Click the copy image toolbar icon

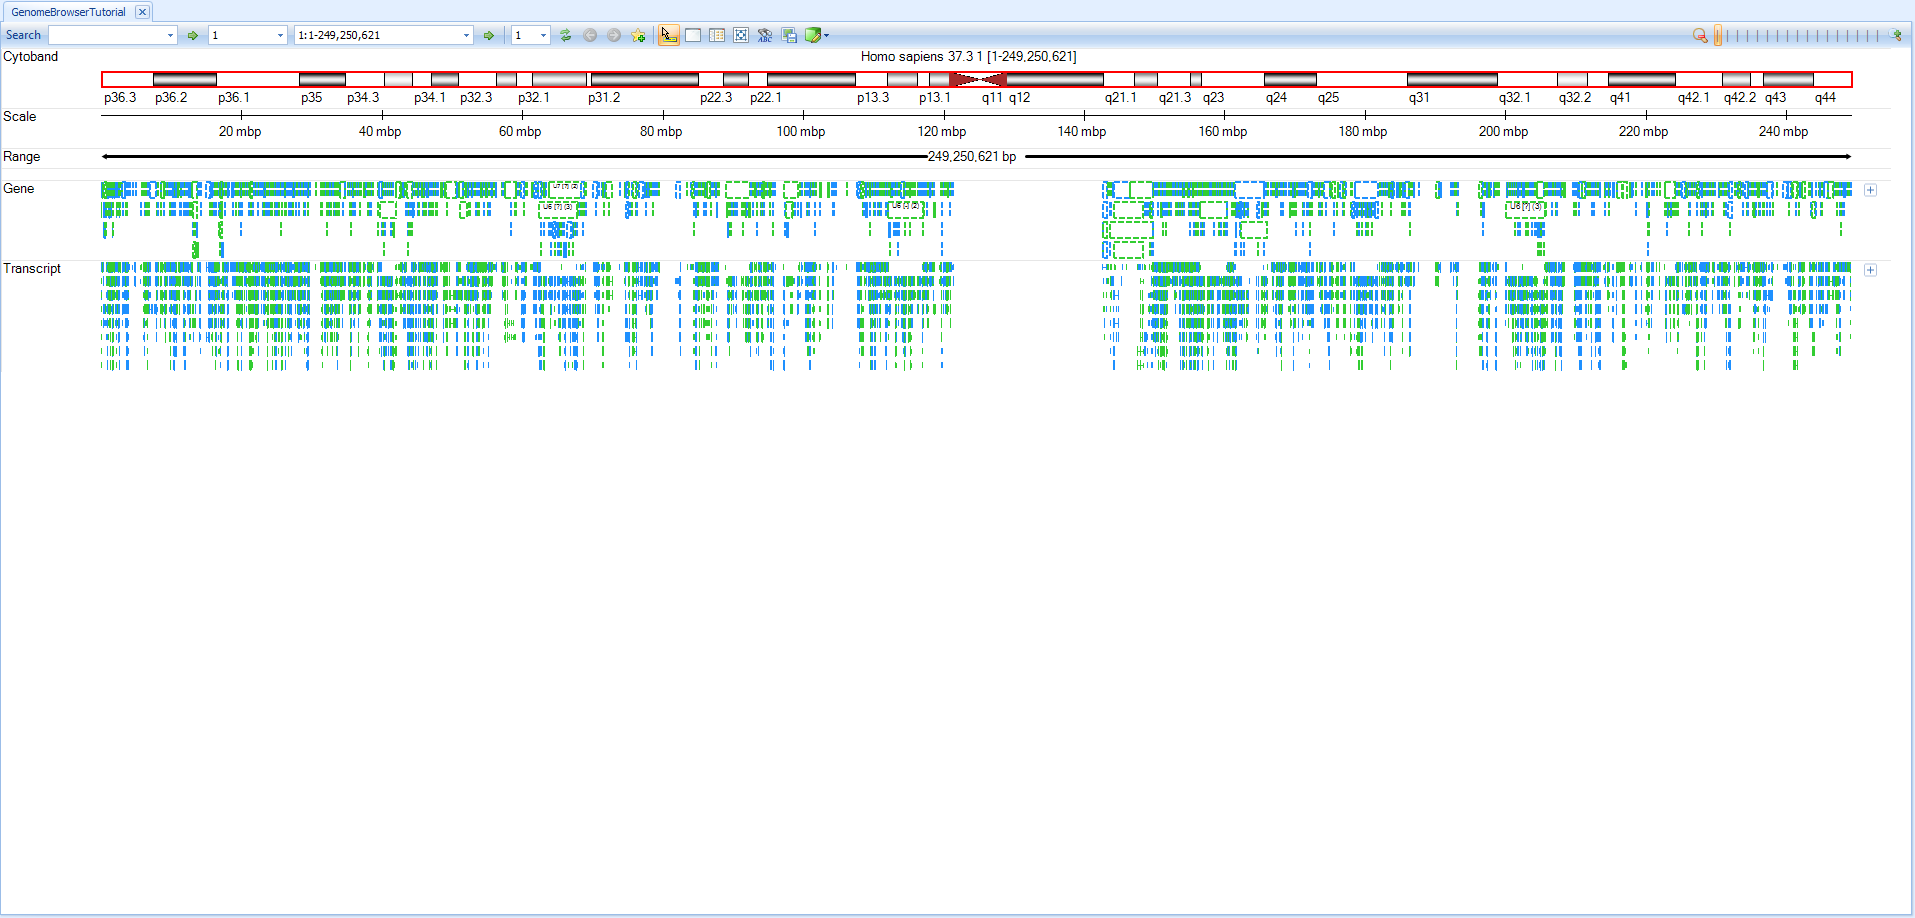click(789, 35)
